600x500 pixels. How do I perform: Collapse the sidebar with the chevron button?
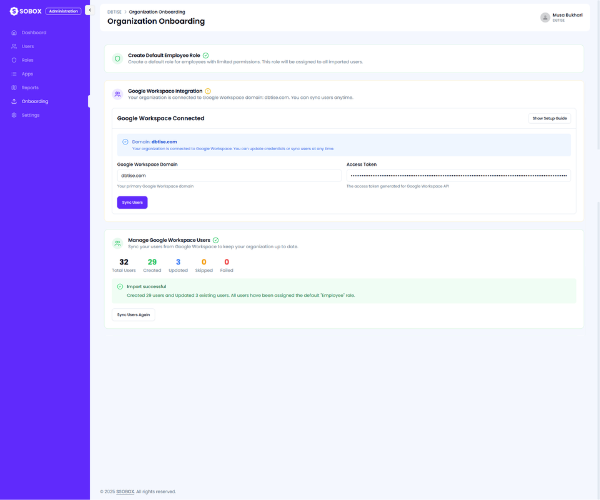pyautogui.click(x=89, y=10)
